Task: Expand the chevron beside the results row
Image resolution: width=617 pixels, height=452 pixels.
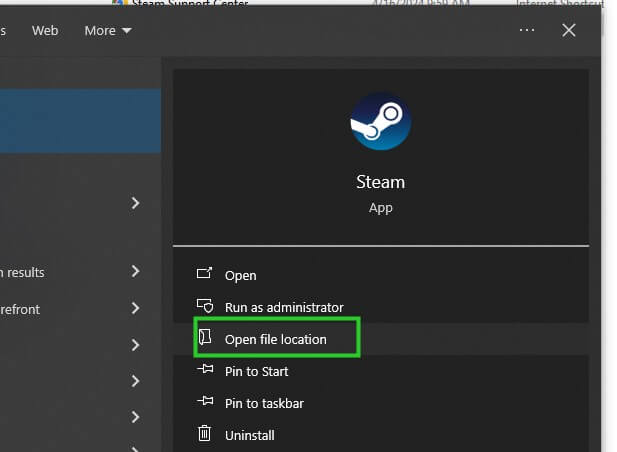Action: coord(135,272)
